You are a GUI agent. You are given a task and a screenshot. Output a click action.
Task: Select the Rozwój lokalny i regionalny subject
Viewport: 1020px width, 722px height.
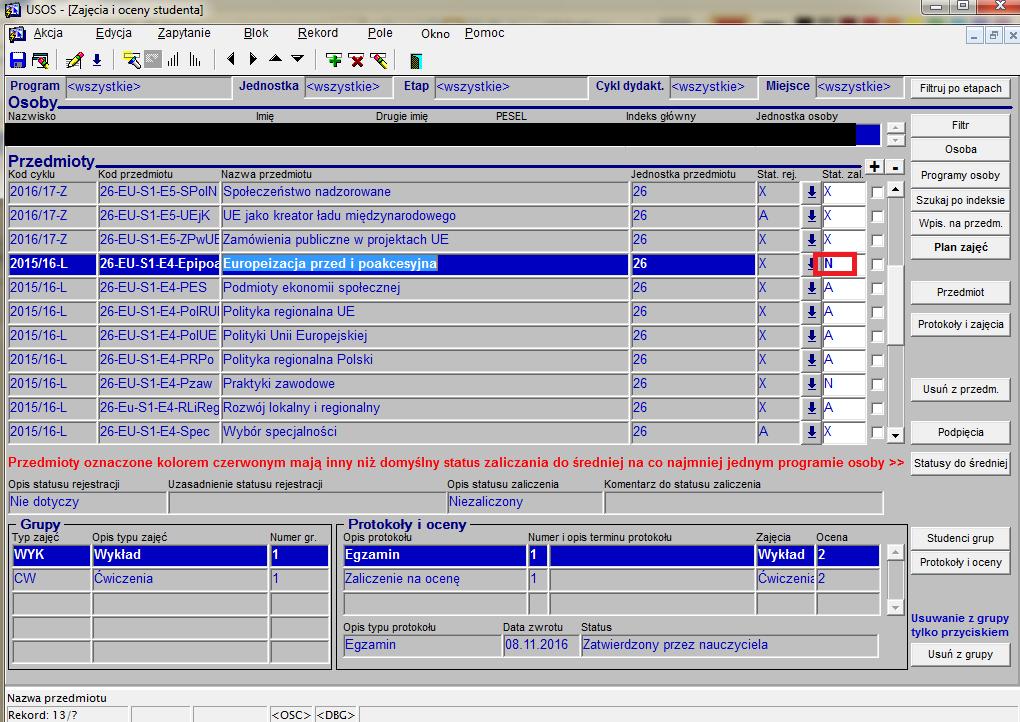pyautogui.click(x=425, y=408)
